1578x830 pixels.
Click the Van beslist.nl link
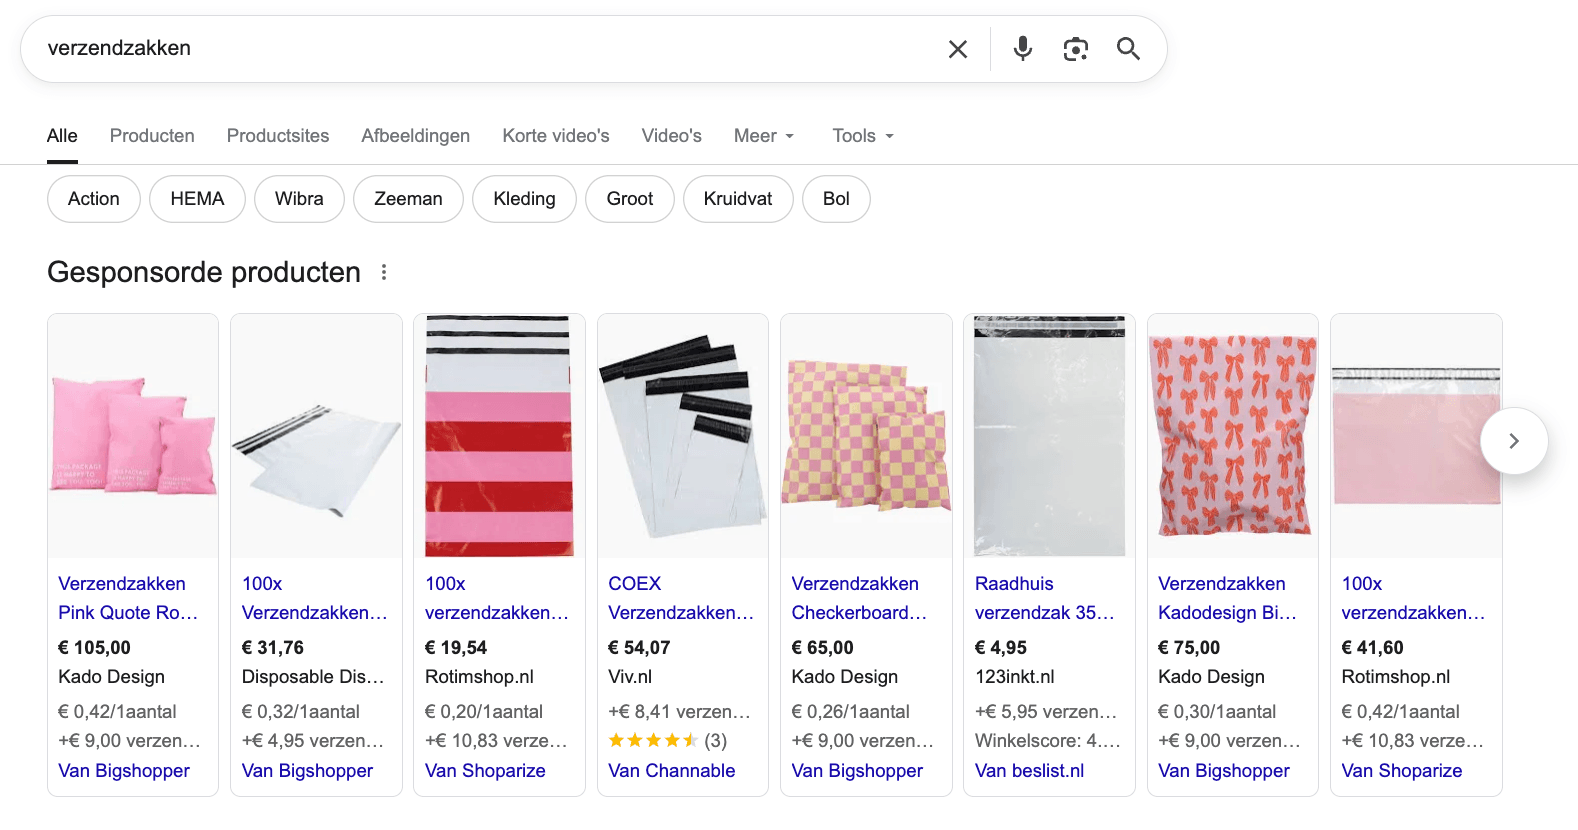coord(1029,771)
